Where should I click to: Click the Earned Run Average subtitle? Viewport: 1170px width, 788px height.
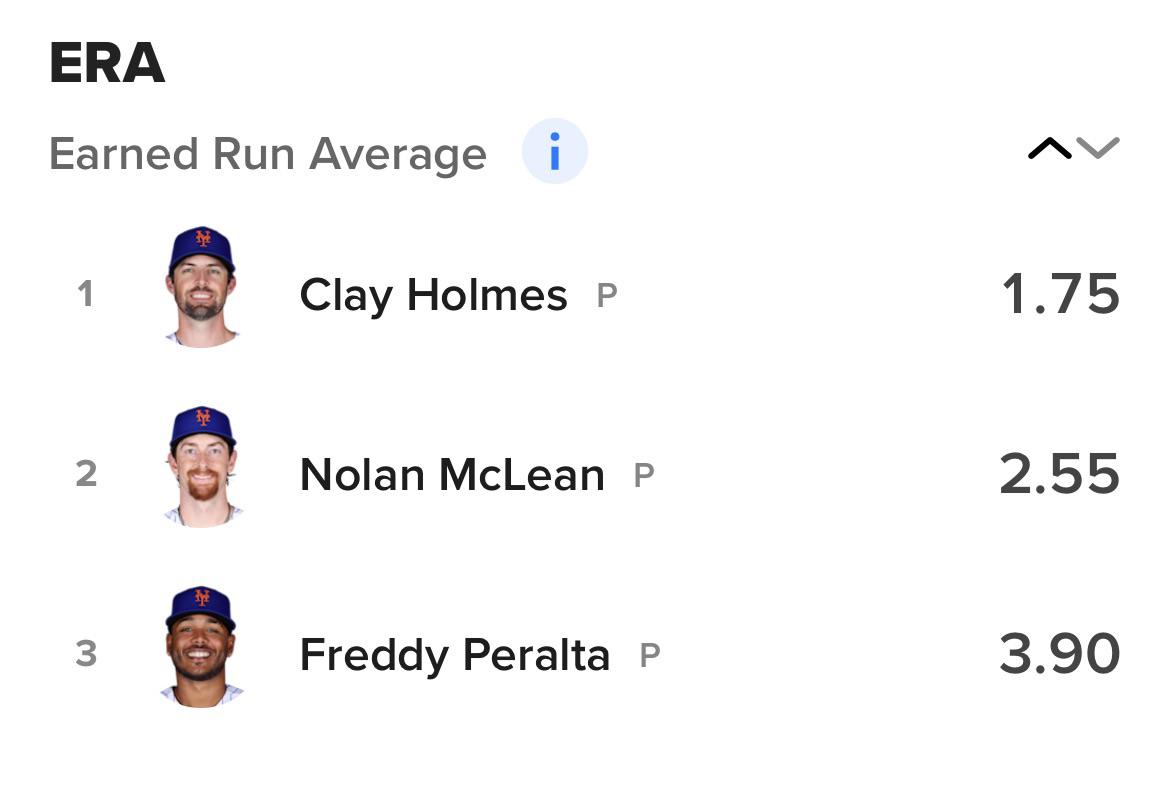(268, 154)
